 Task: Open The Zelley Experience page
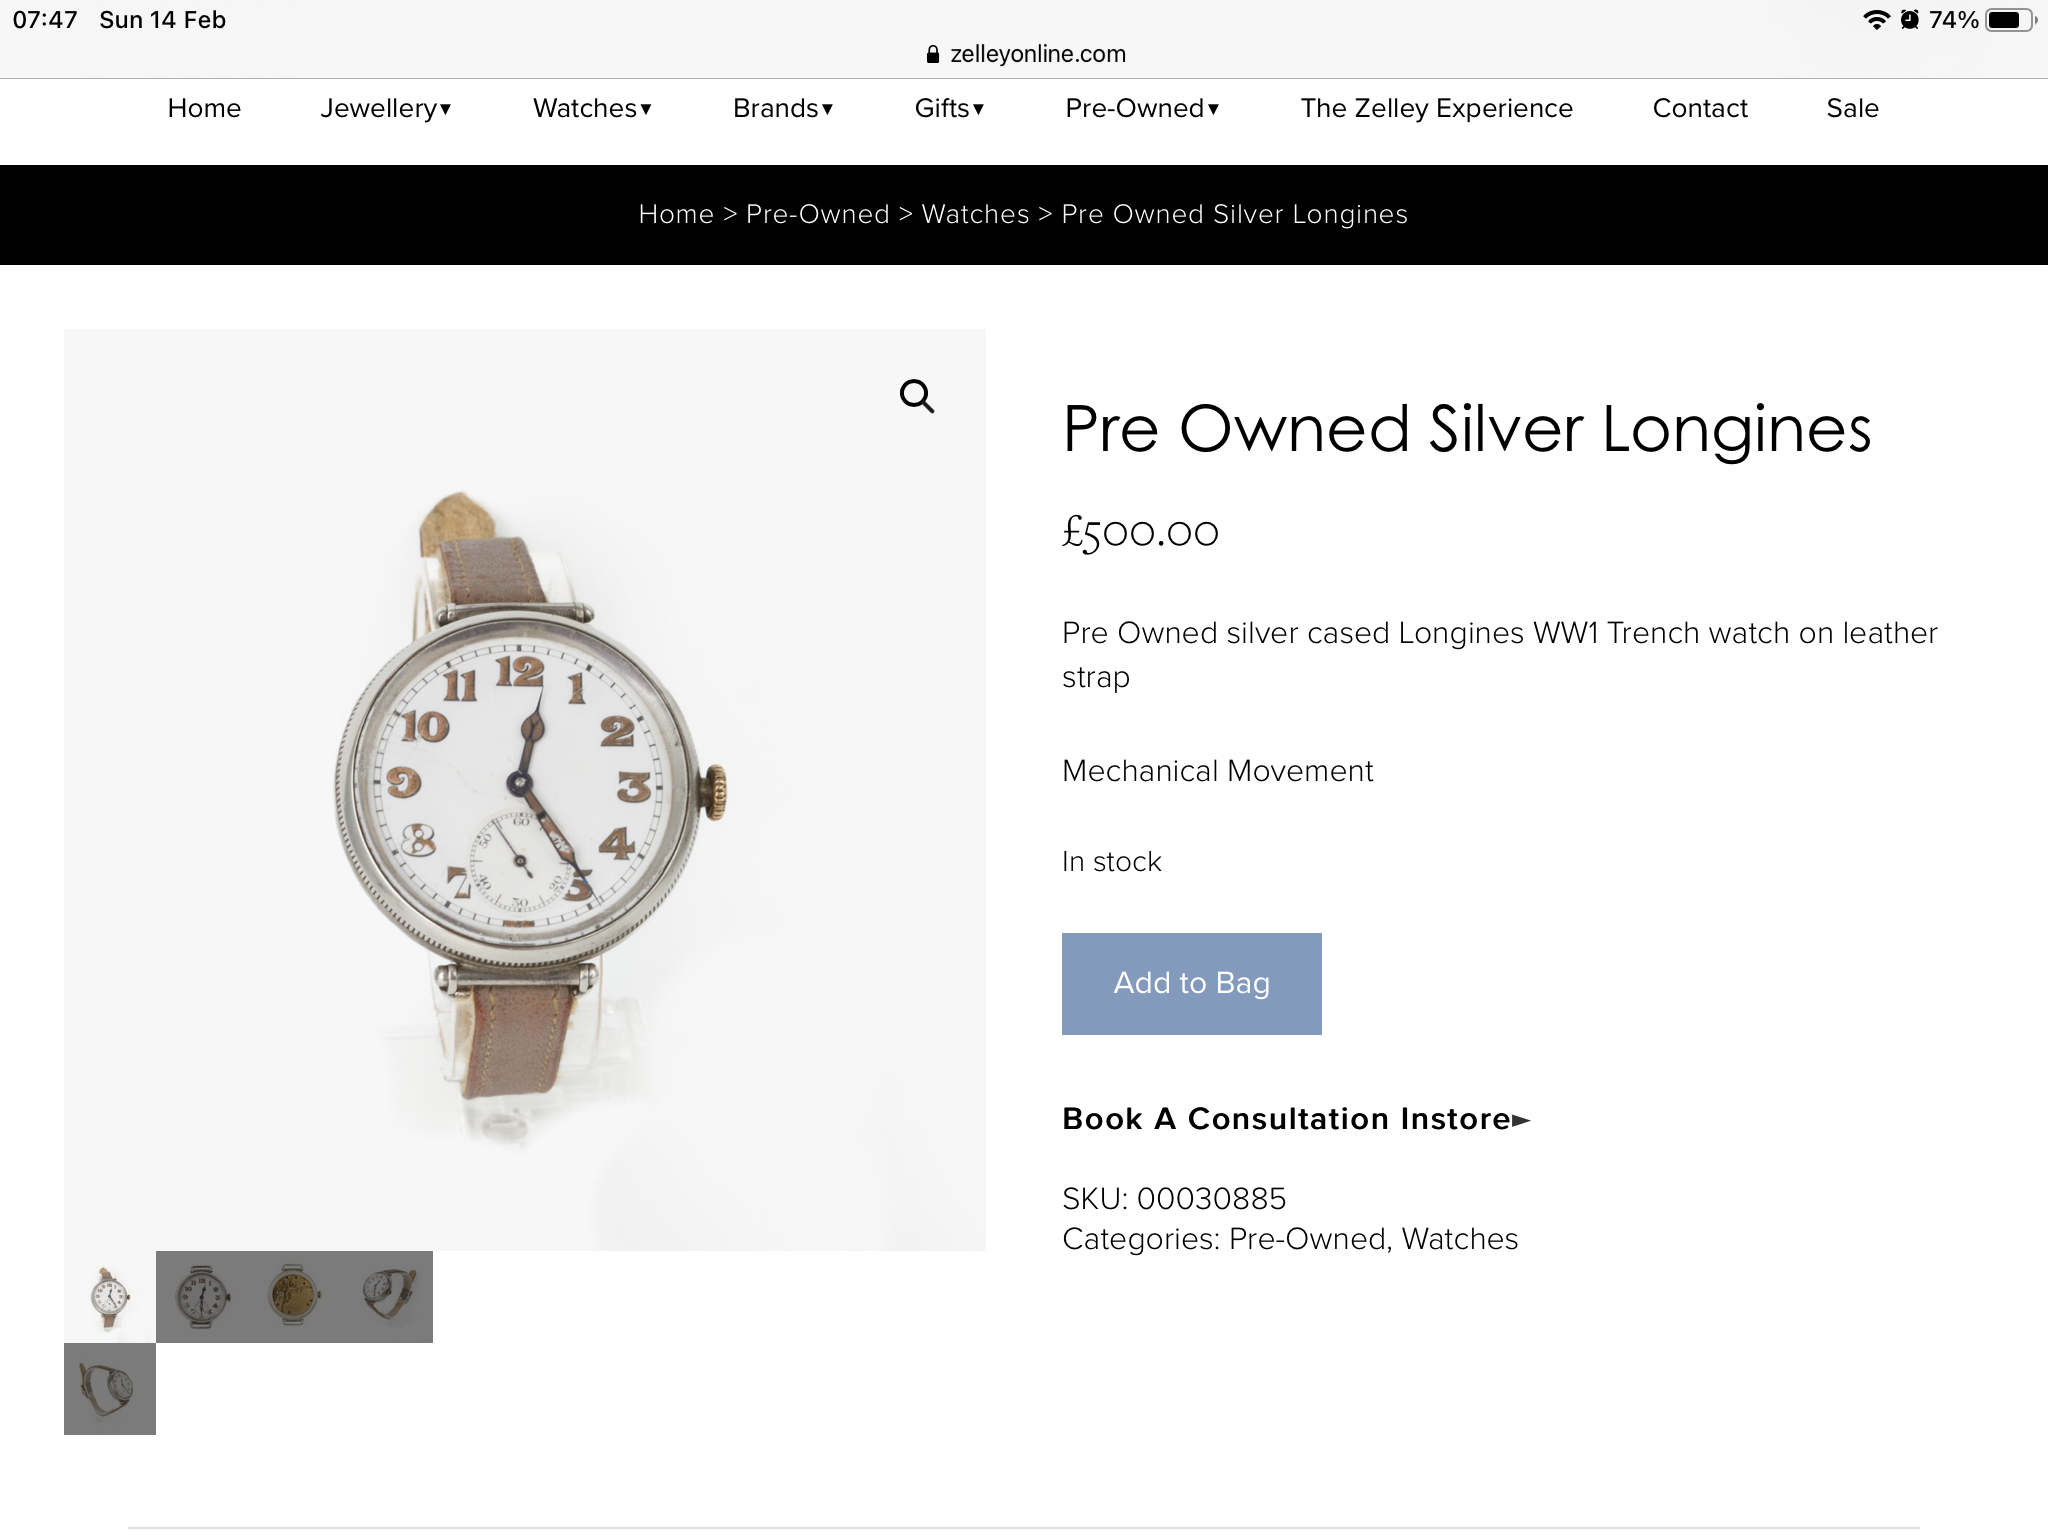pyautogui.click(x=1436, y=108)
